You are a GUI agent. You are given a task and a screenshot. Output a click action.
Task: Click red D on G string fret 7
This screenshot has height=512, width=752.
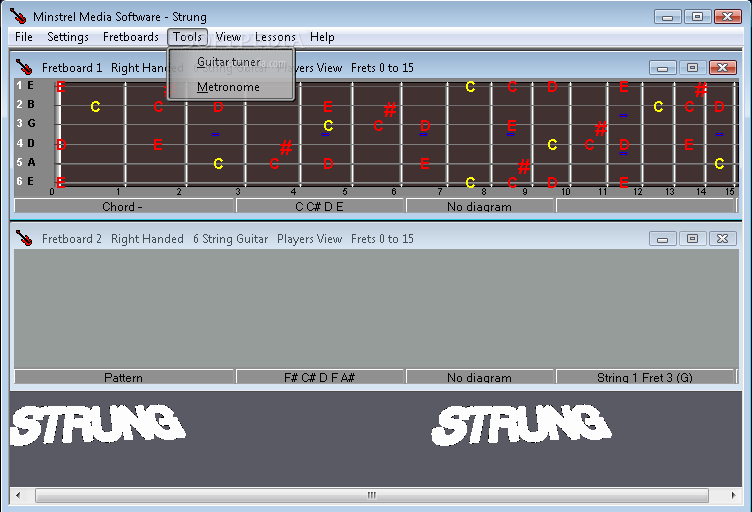pyautogui.click(x=425, y=126)
